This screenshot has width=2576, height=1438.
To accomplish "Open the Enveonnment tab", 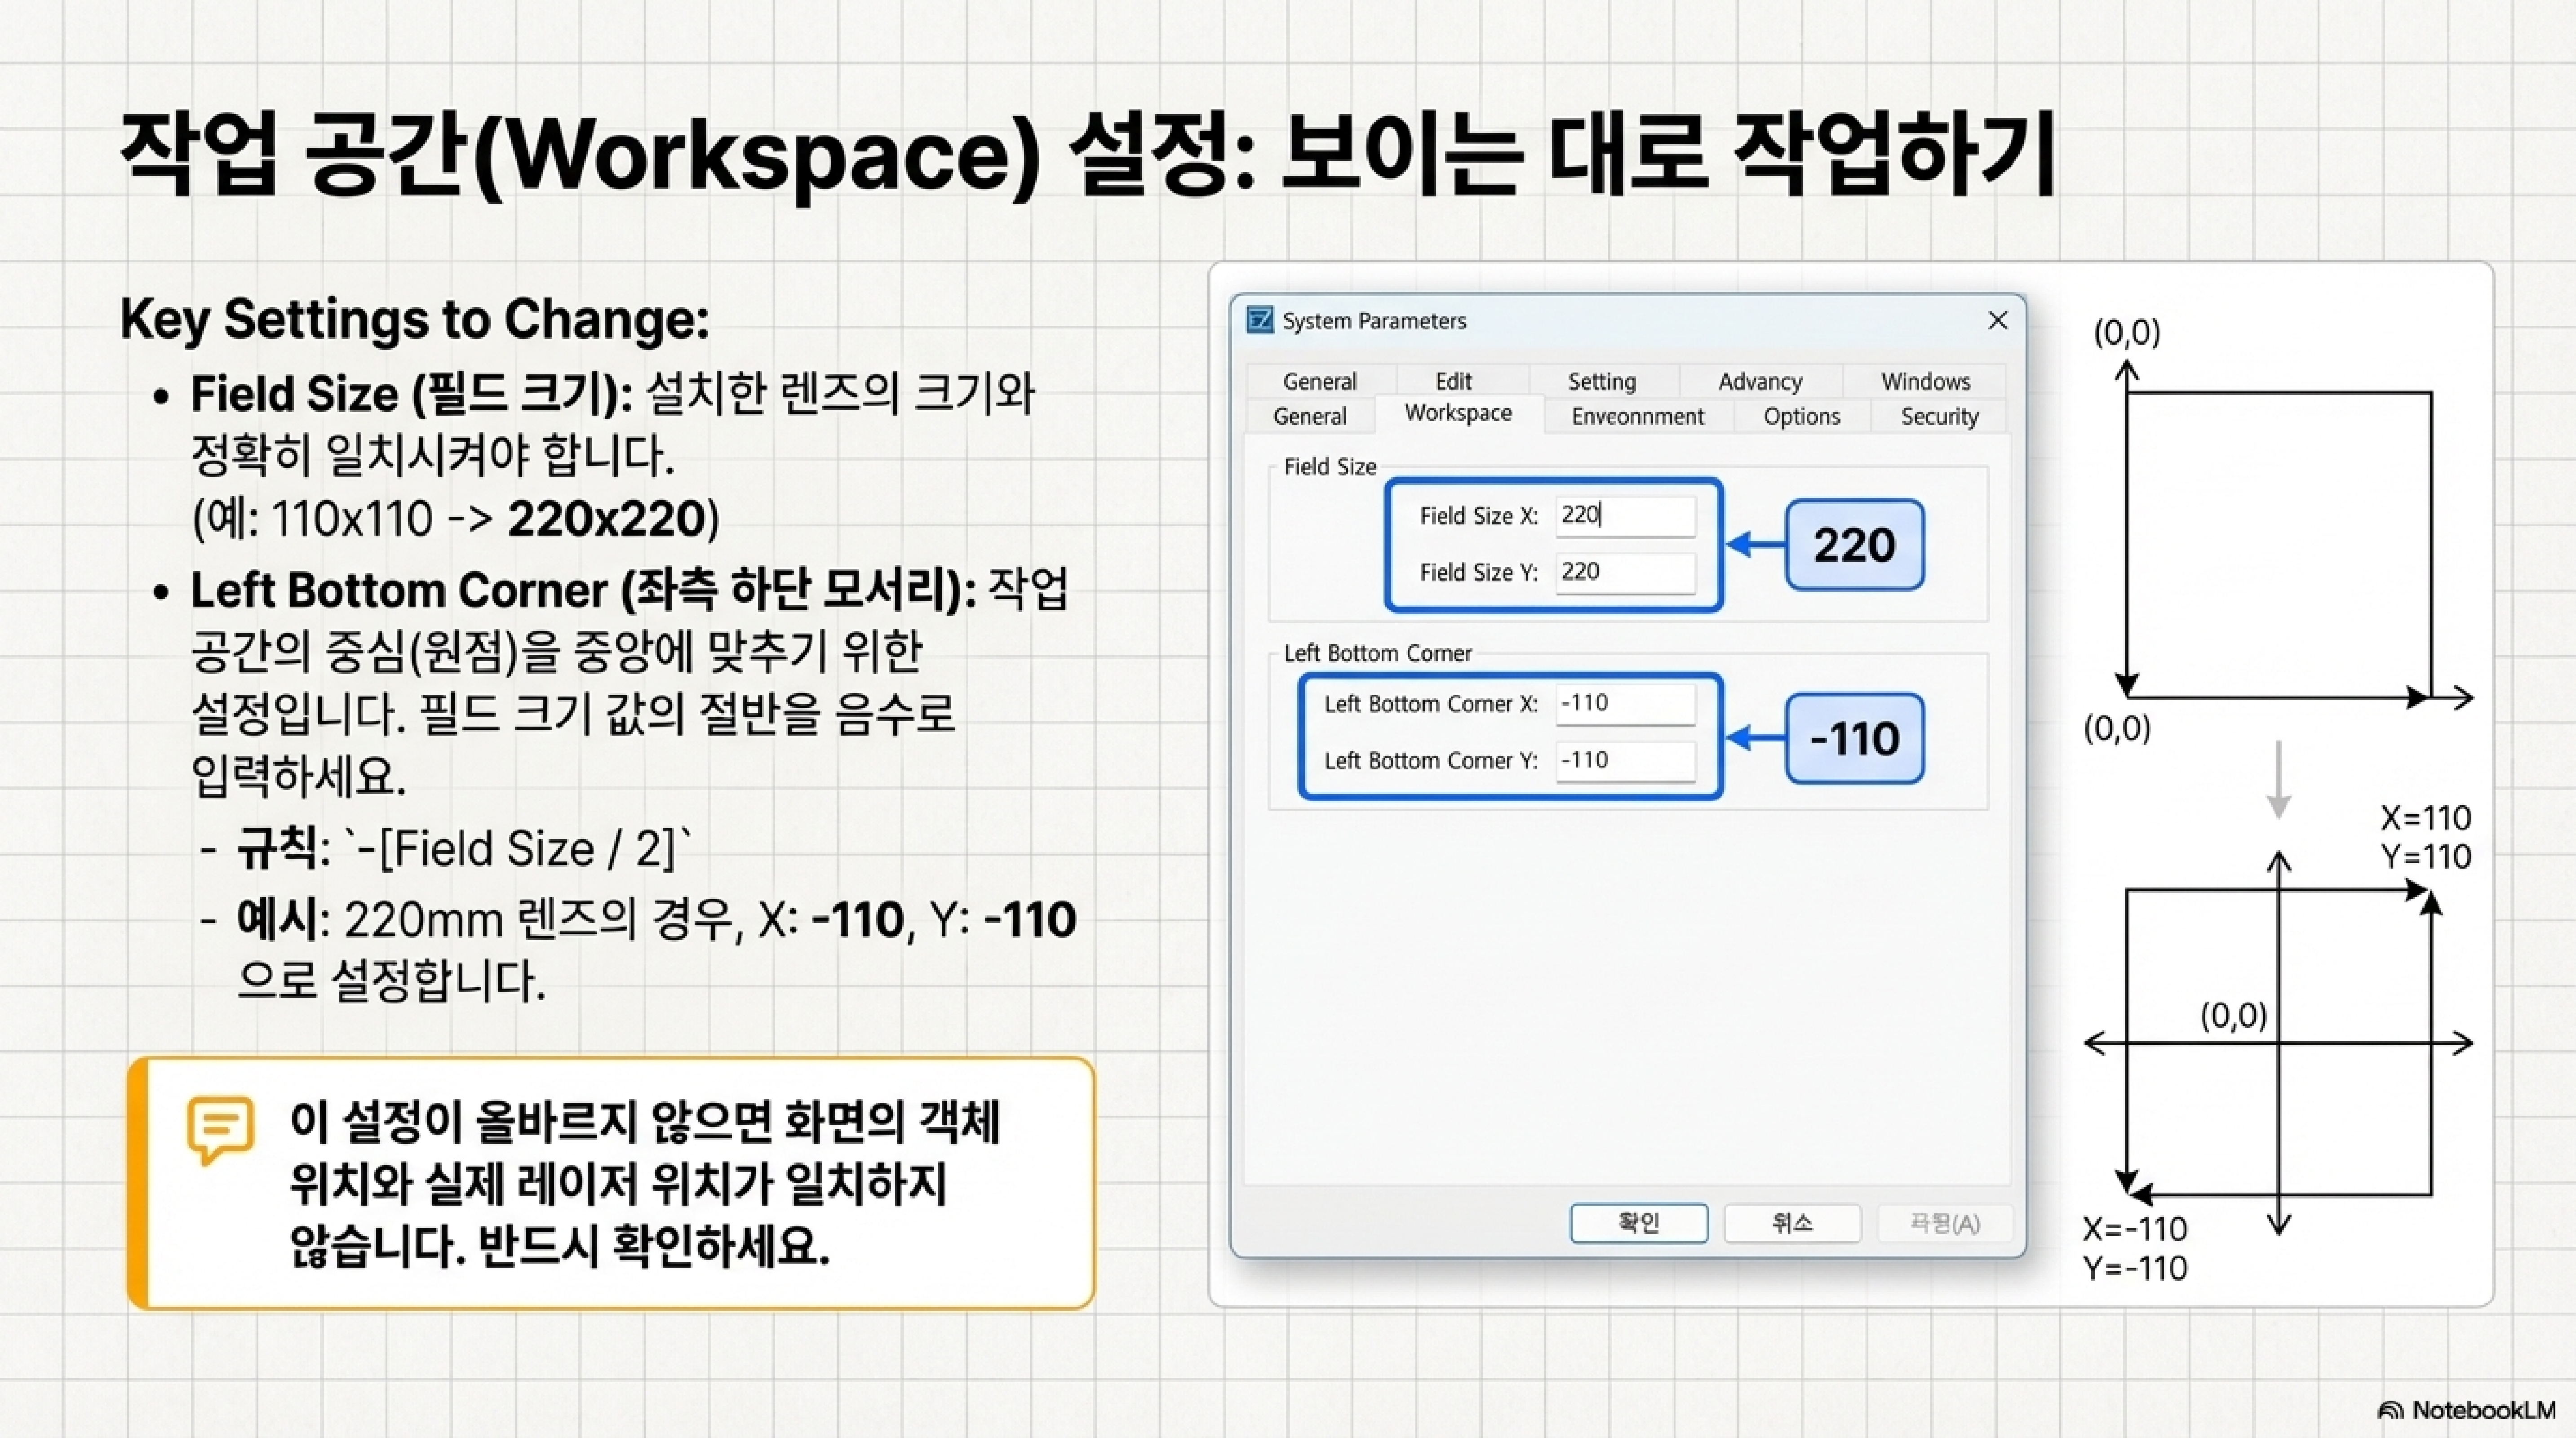I will pyautogui.click(x=1637, y=417).
